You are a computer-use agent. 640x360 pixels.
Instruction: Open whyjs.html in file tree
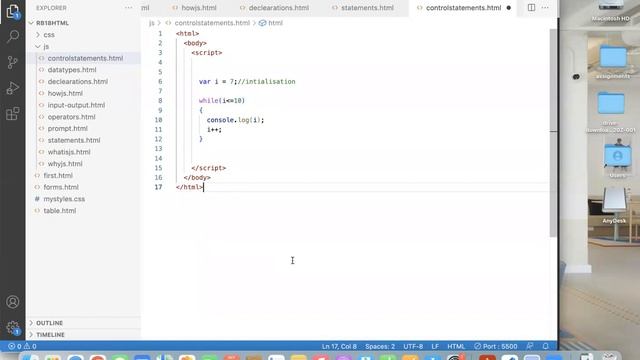[65, 164]
